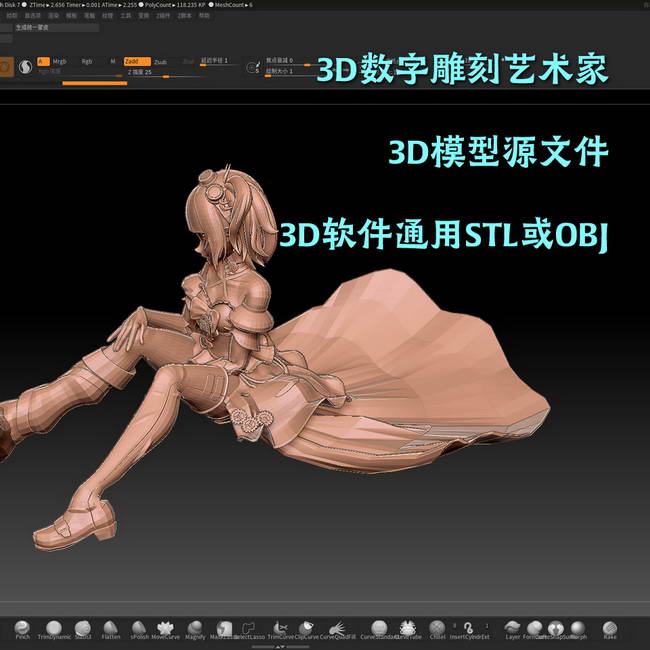Click the labeled bar below the menu row
The width and height of the screenshot is (650, 650).
(56, 27)
